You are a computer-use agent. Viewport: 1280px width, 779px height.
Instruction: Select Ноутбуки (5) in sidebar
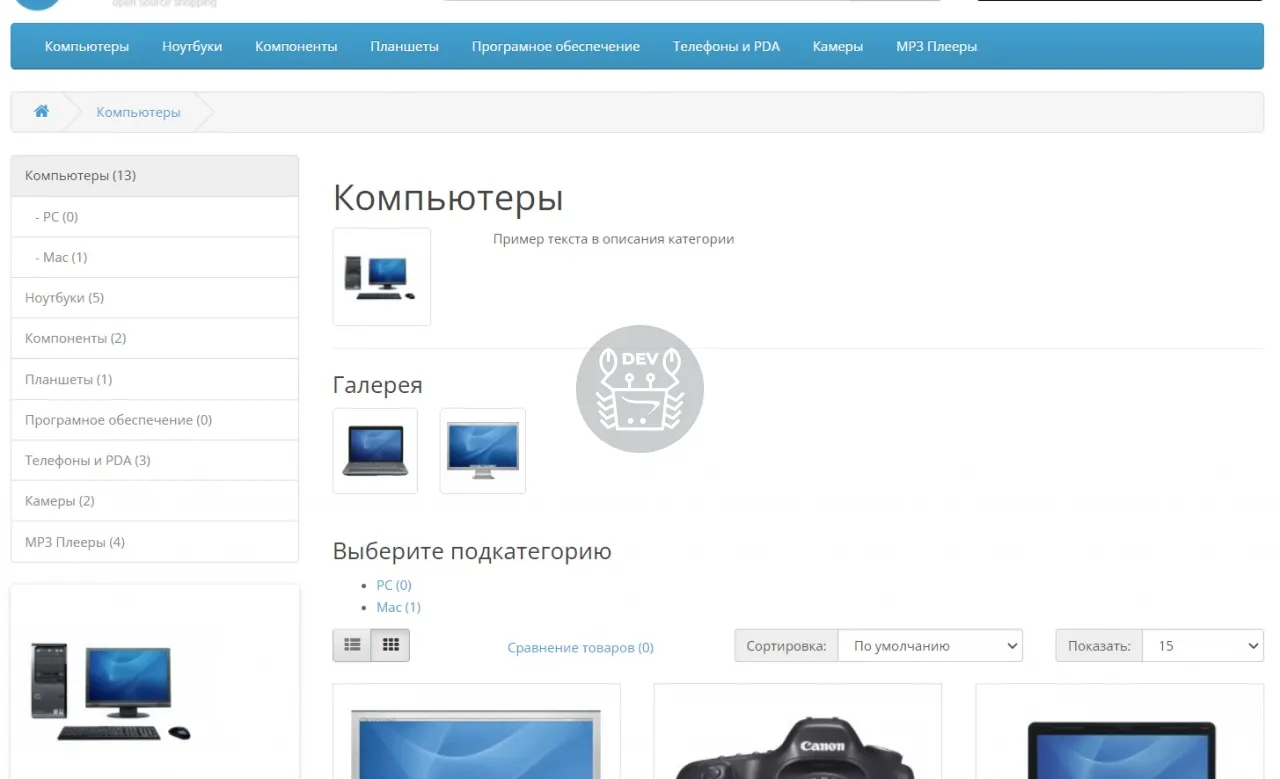click(155, 298)
